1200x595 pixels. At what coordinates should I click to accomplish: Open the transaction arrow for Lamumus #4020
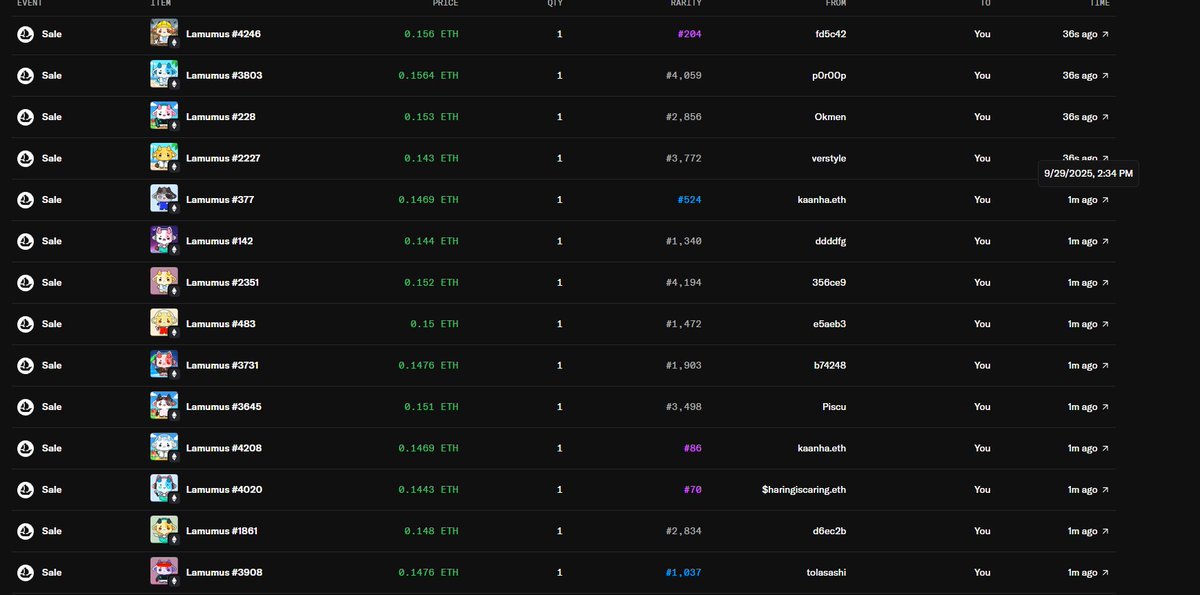coord(1105,490)
